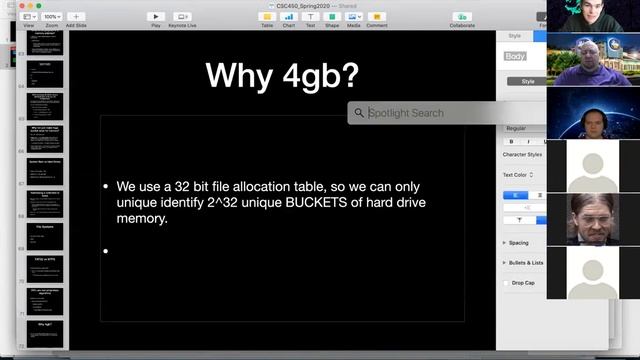640x360 pixels.
Task: Select participant video with purple shirt
Action: point(593,60)
